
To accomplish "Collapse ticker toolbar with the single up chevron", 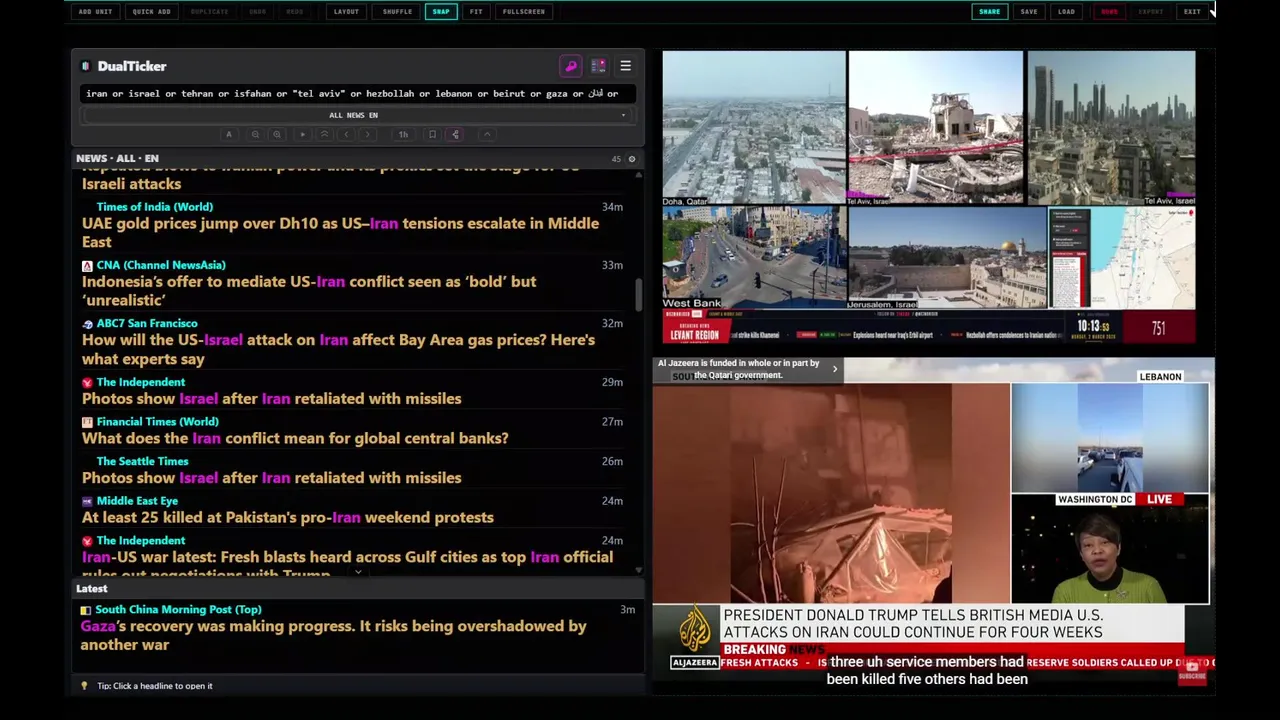I will click(x=487, y=134).
